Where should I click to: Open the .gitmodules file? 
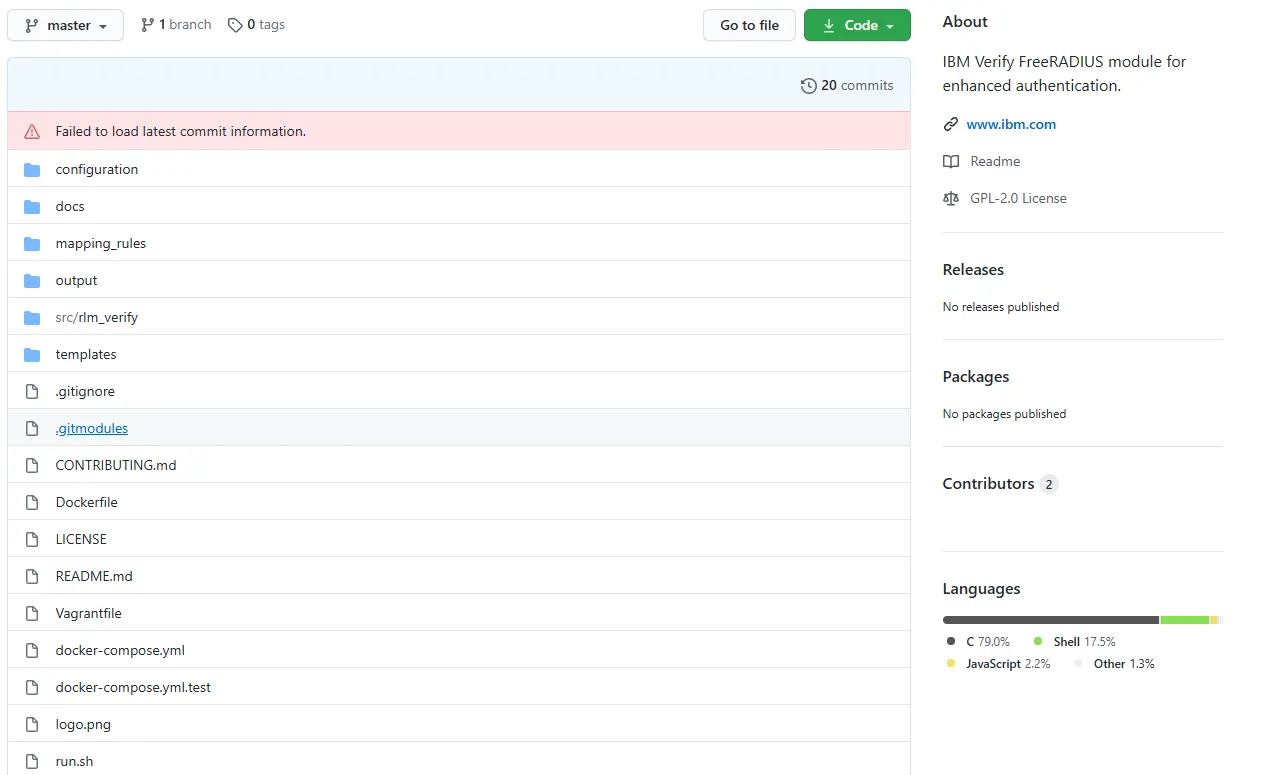click(92, 428)
